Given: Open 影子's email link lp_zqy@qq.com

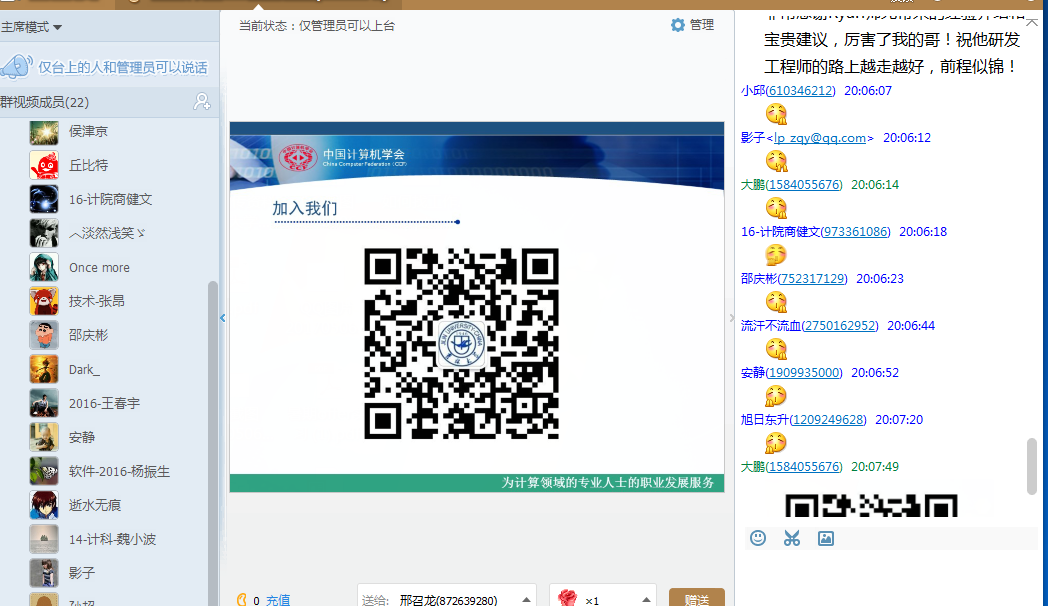Looking at the screenshot, I should pos(820,138).
